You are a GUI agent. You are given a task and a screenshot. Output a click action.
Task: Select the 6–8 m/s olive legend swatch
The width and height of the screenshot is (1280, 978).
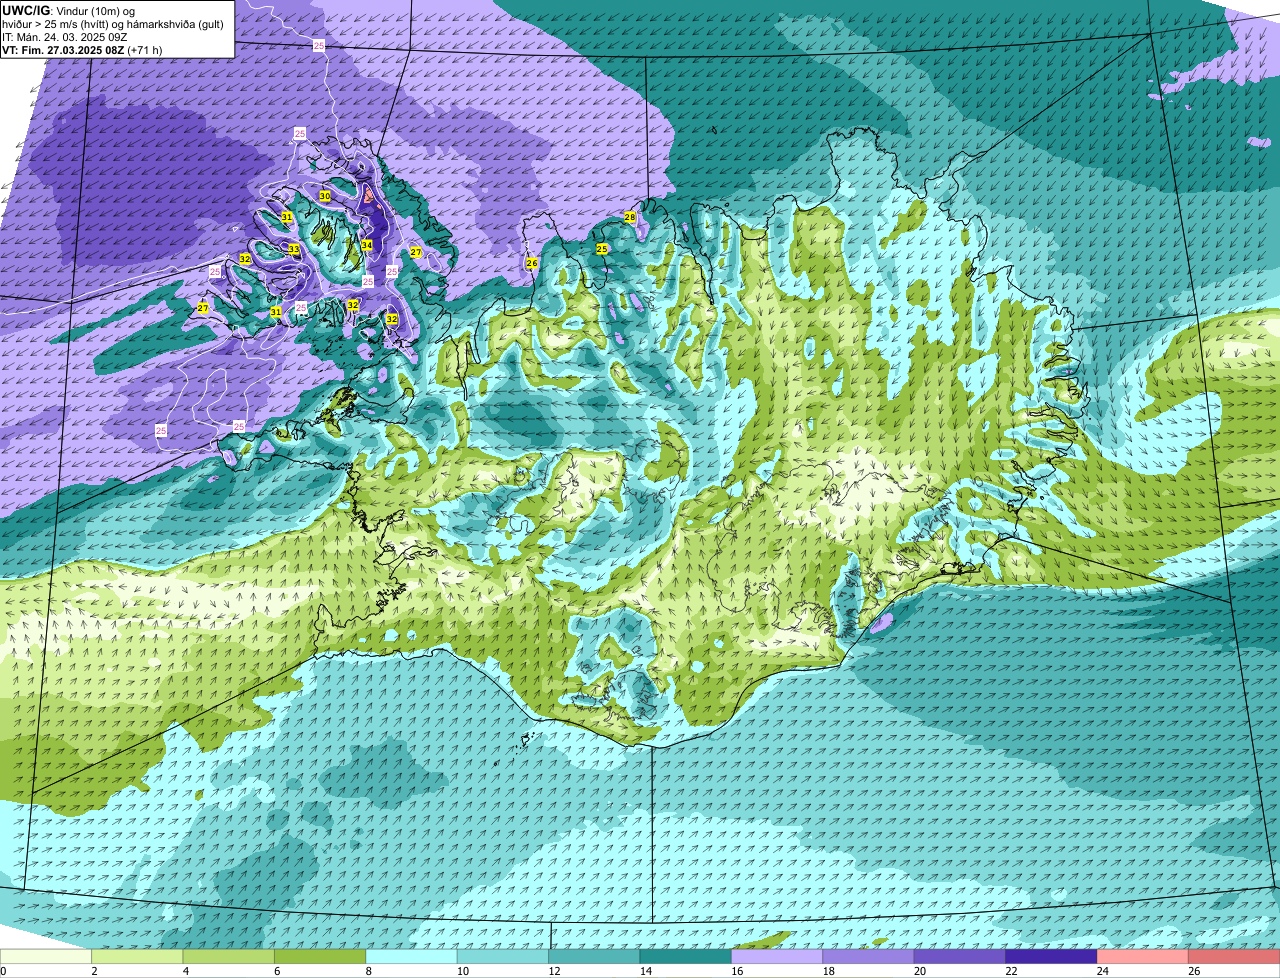pos(320,957)
